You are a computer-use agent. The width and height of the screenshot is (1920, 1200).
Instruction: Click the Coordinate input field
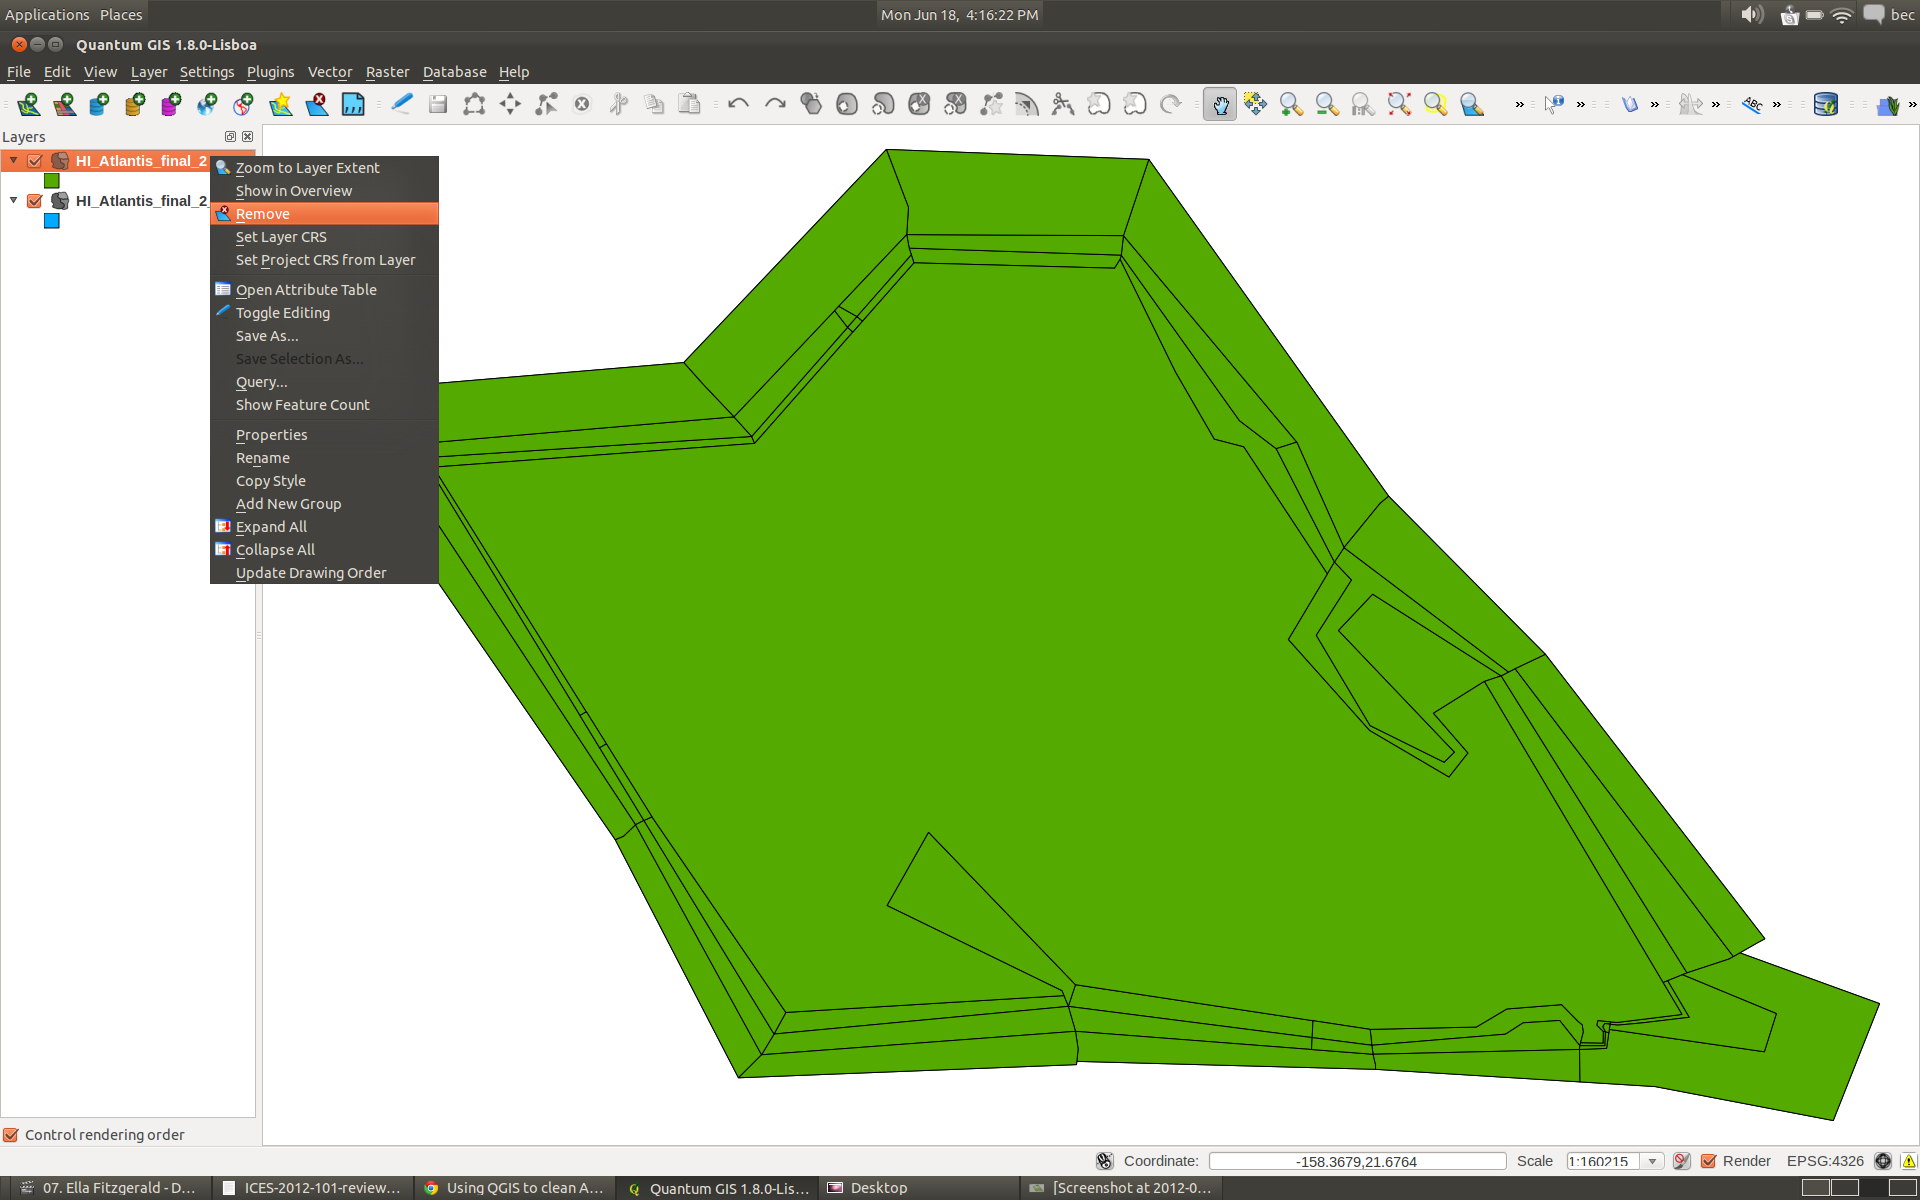(1356, 1161)
